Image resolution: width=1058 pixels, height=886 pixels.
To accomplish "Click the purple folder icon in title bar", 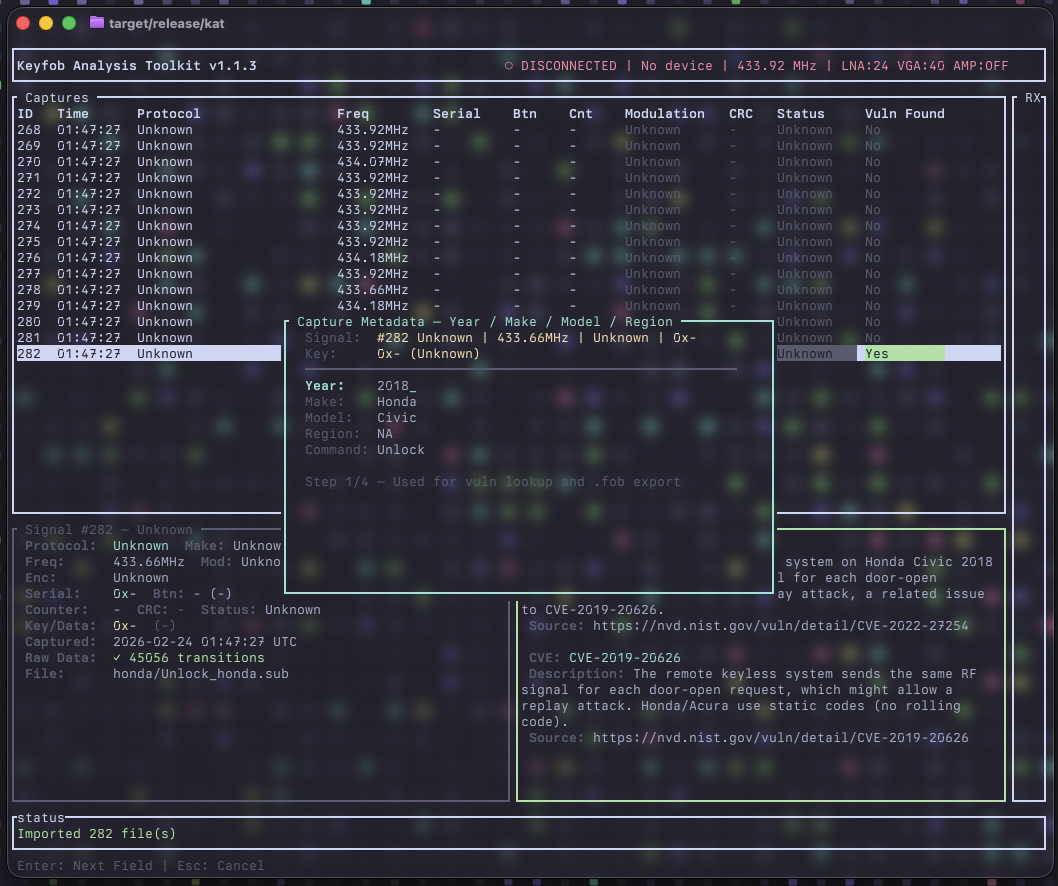I will [97, 23].
